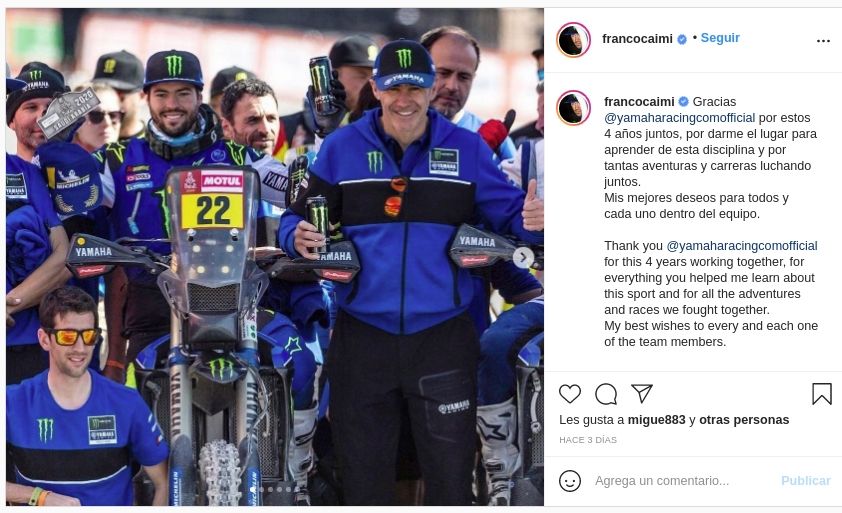Image resolution: width=842 pixels, height=513 pixels.
Task: Share post via the paper plane icon
Action: (x=642, y=393)
